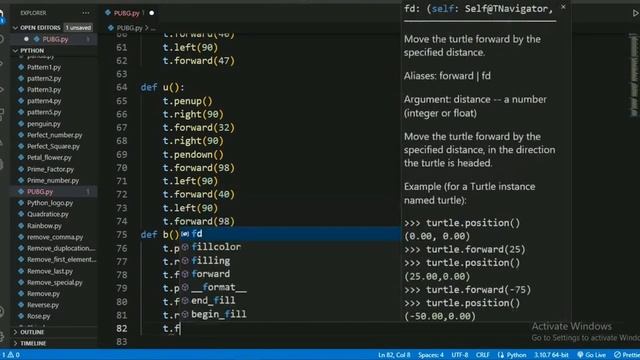Open Pattern1.py in the explorer
The height and width of the screenshot is (360, 640).
coord(44,67)
